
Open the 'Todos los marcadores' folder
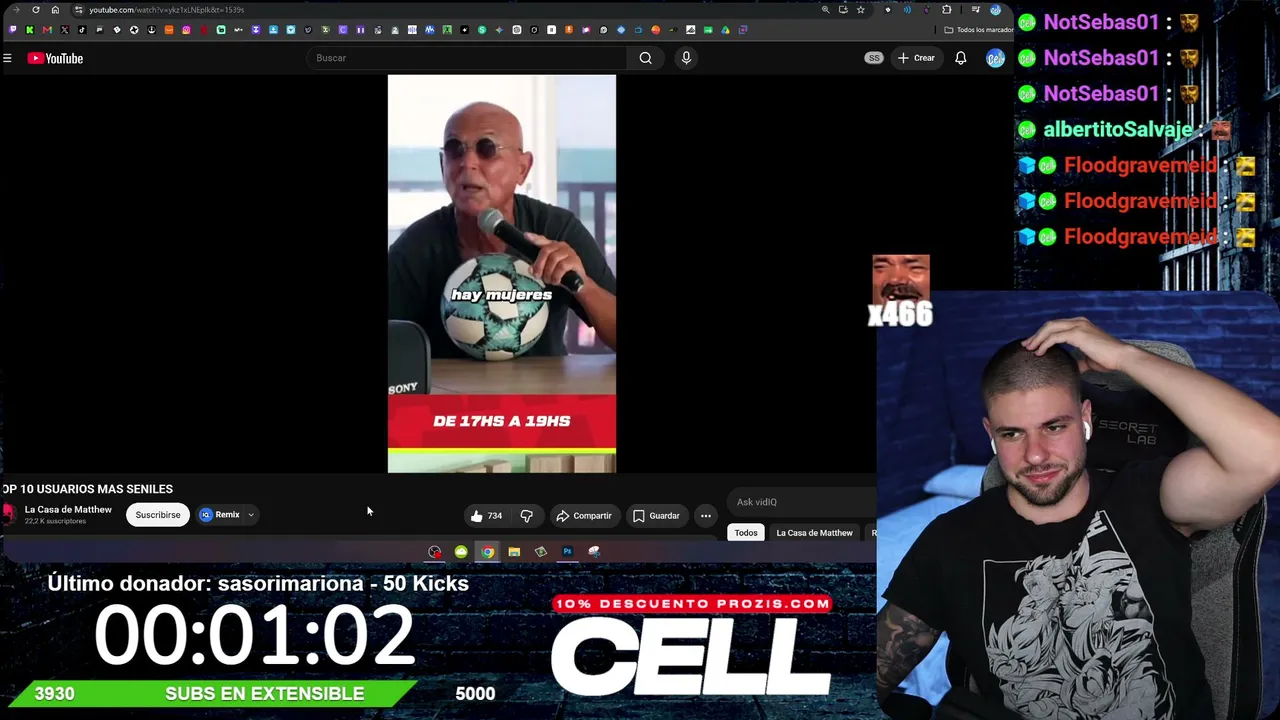click(979, 30)
